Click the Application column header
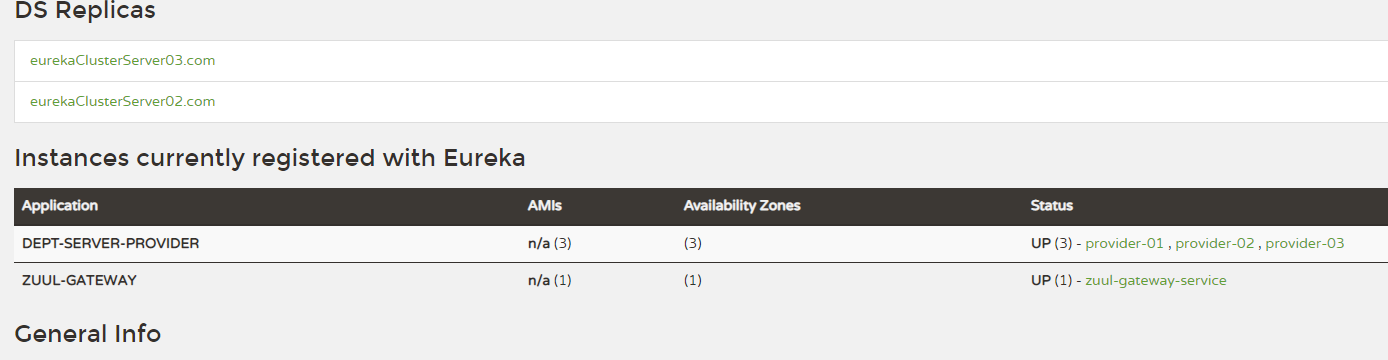 point(60,205)
